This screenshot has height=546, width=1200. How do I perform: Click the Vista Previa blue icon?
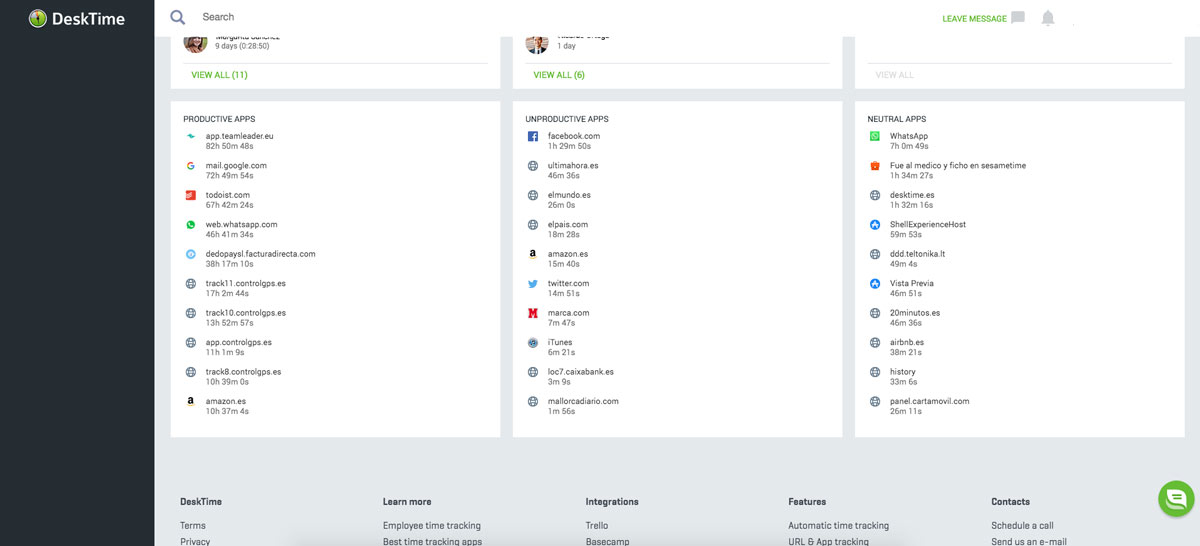coord(875,284)
